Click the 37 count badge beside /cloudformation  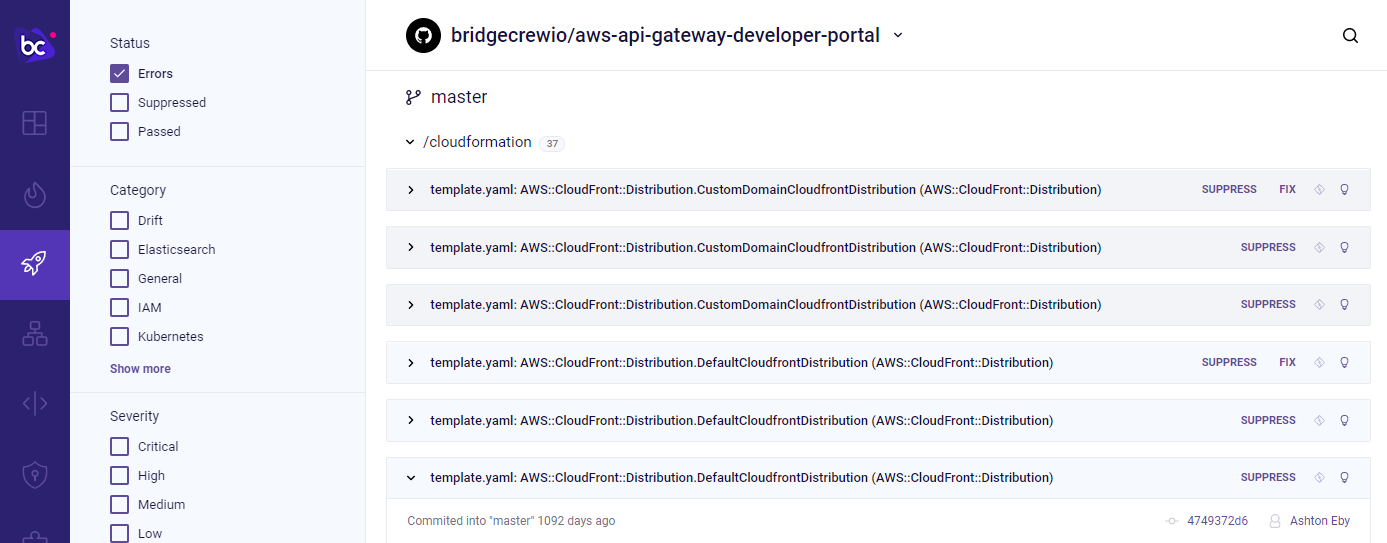click(x=552, y=143)
